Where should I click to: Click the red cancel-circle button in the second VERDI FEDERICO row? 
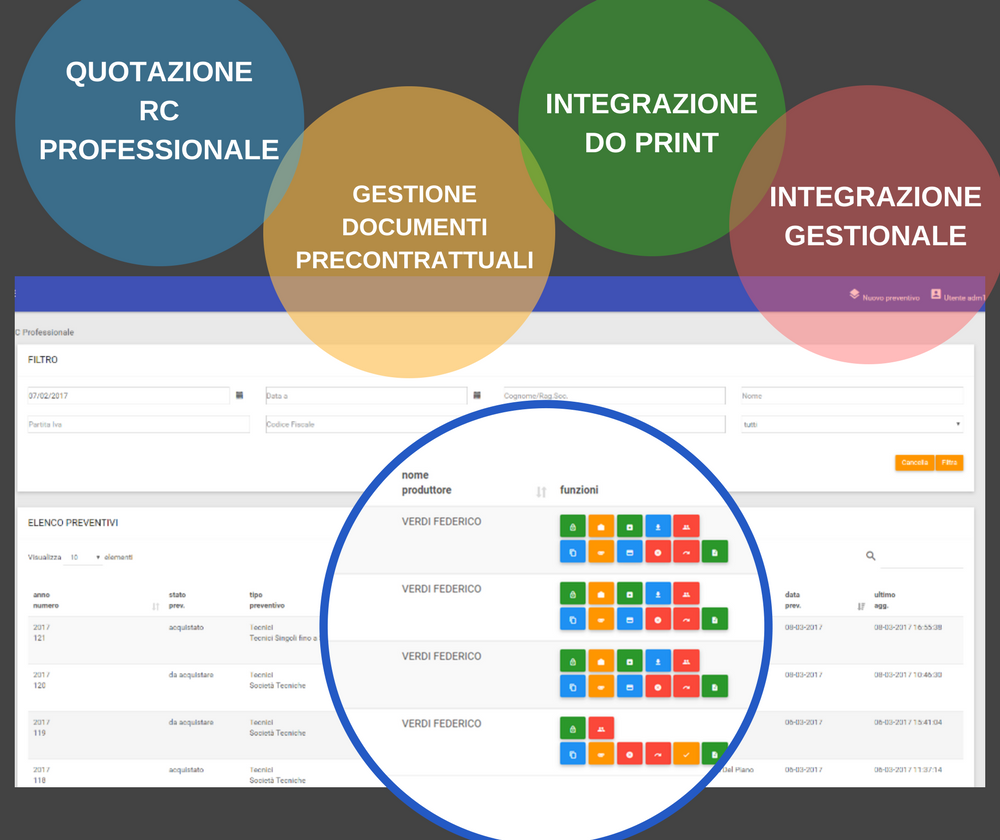pyautogui.click(x=658, y=619)
